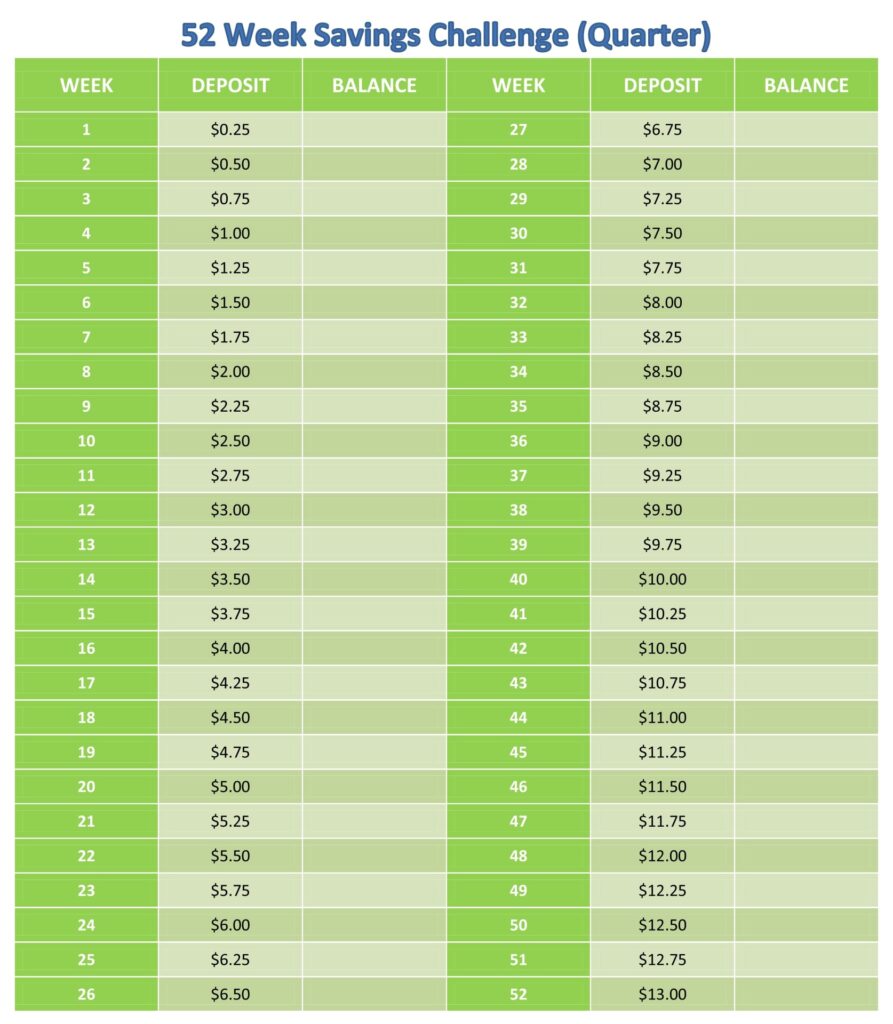Select the week 33 number cell
This screenshot has height=1024, width=893.
pos(518,337)
